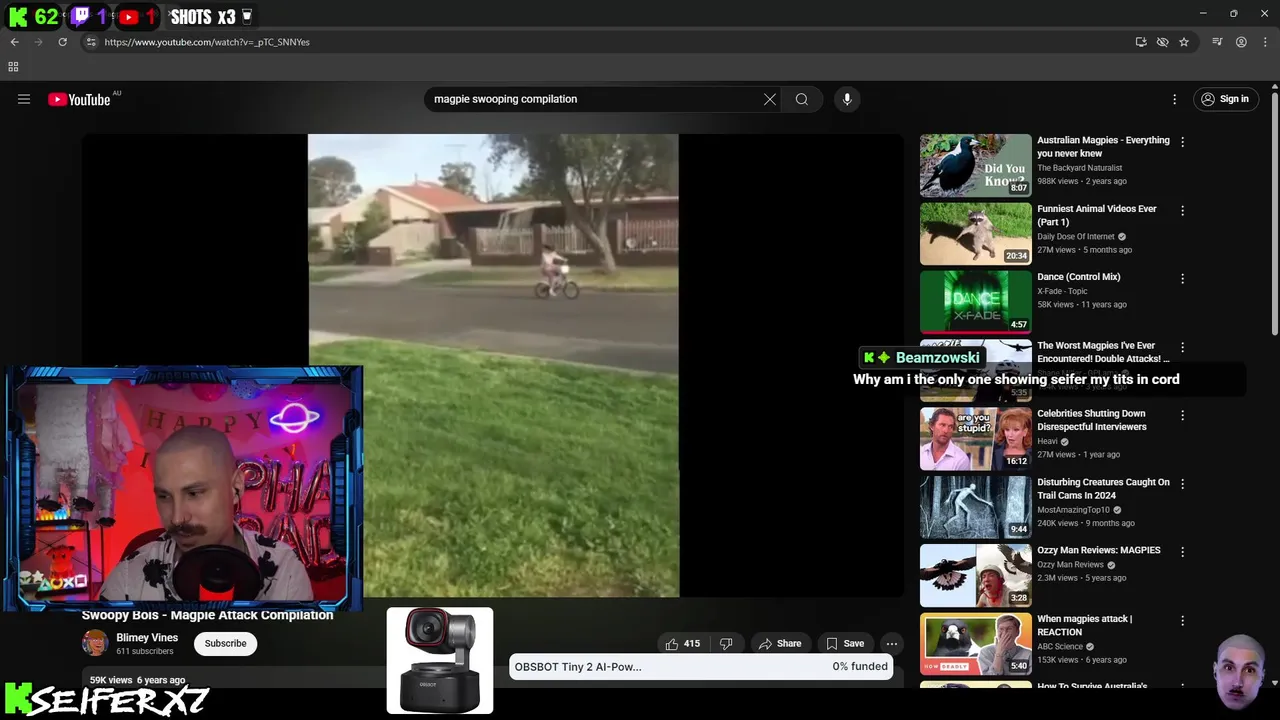
Task: Open more actions ellipsis next to Save
Action: tap(892, 643)
